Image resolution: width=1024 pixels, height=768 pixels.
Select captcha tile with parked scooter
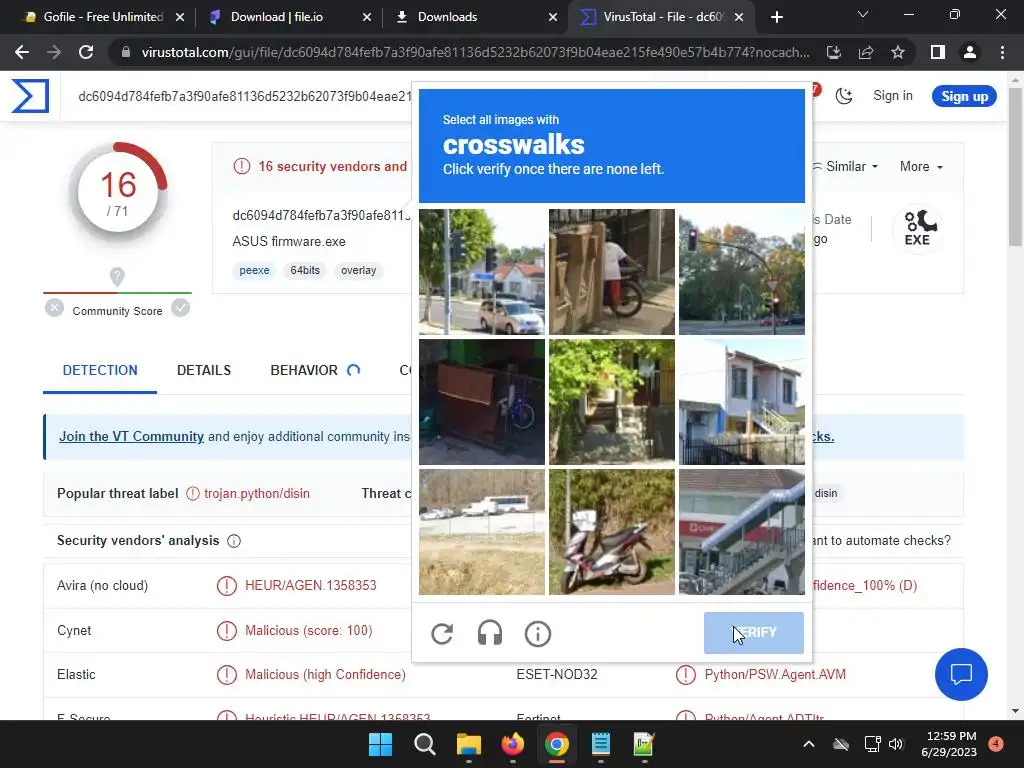tap(612, 532)
